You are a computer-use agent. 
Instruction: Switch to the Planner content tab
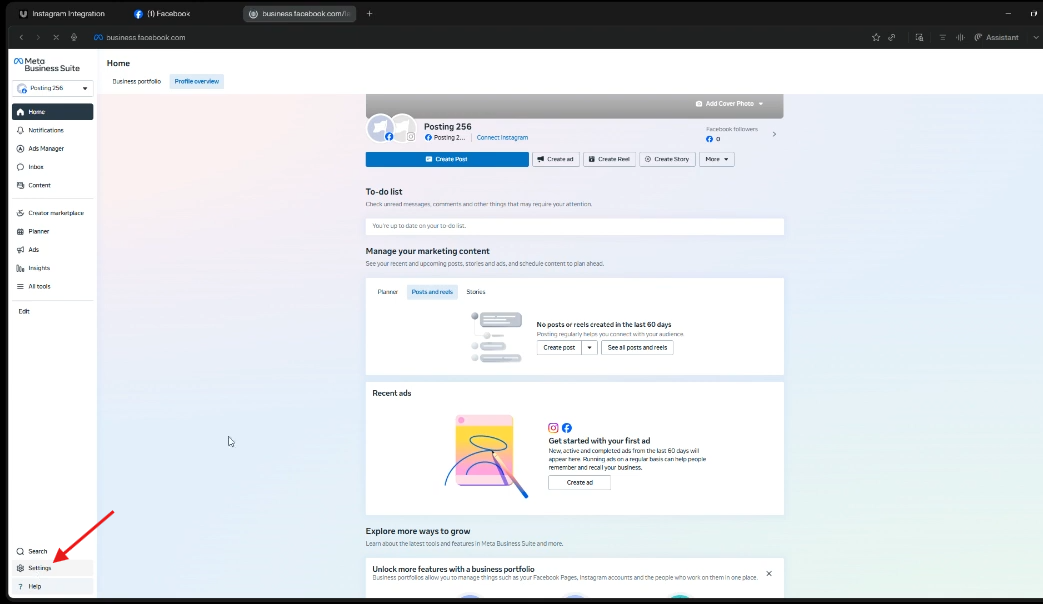(388, 292)
